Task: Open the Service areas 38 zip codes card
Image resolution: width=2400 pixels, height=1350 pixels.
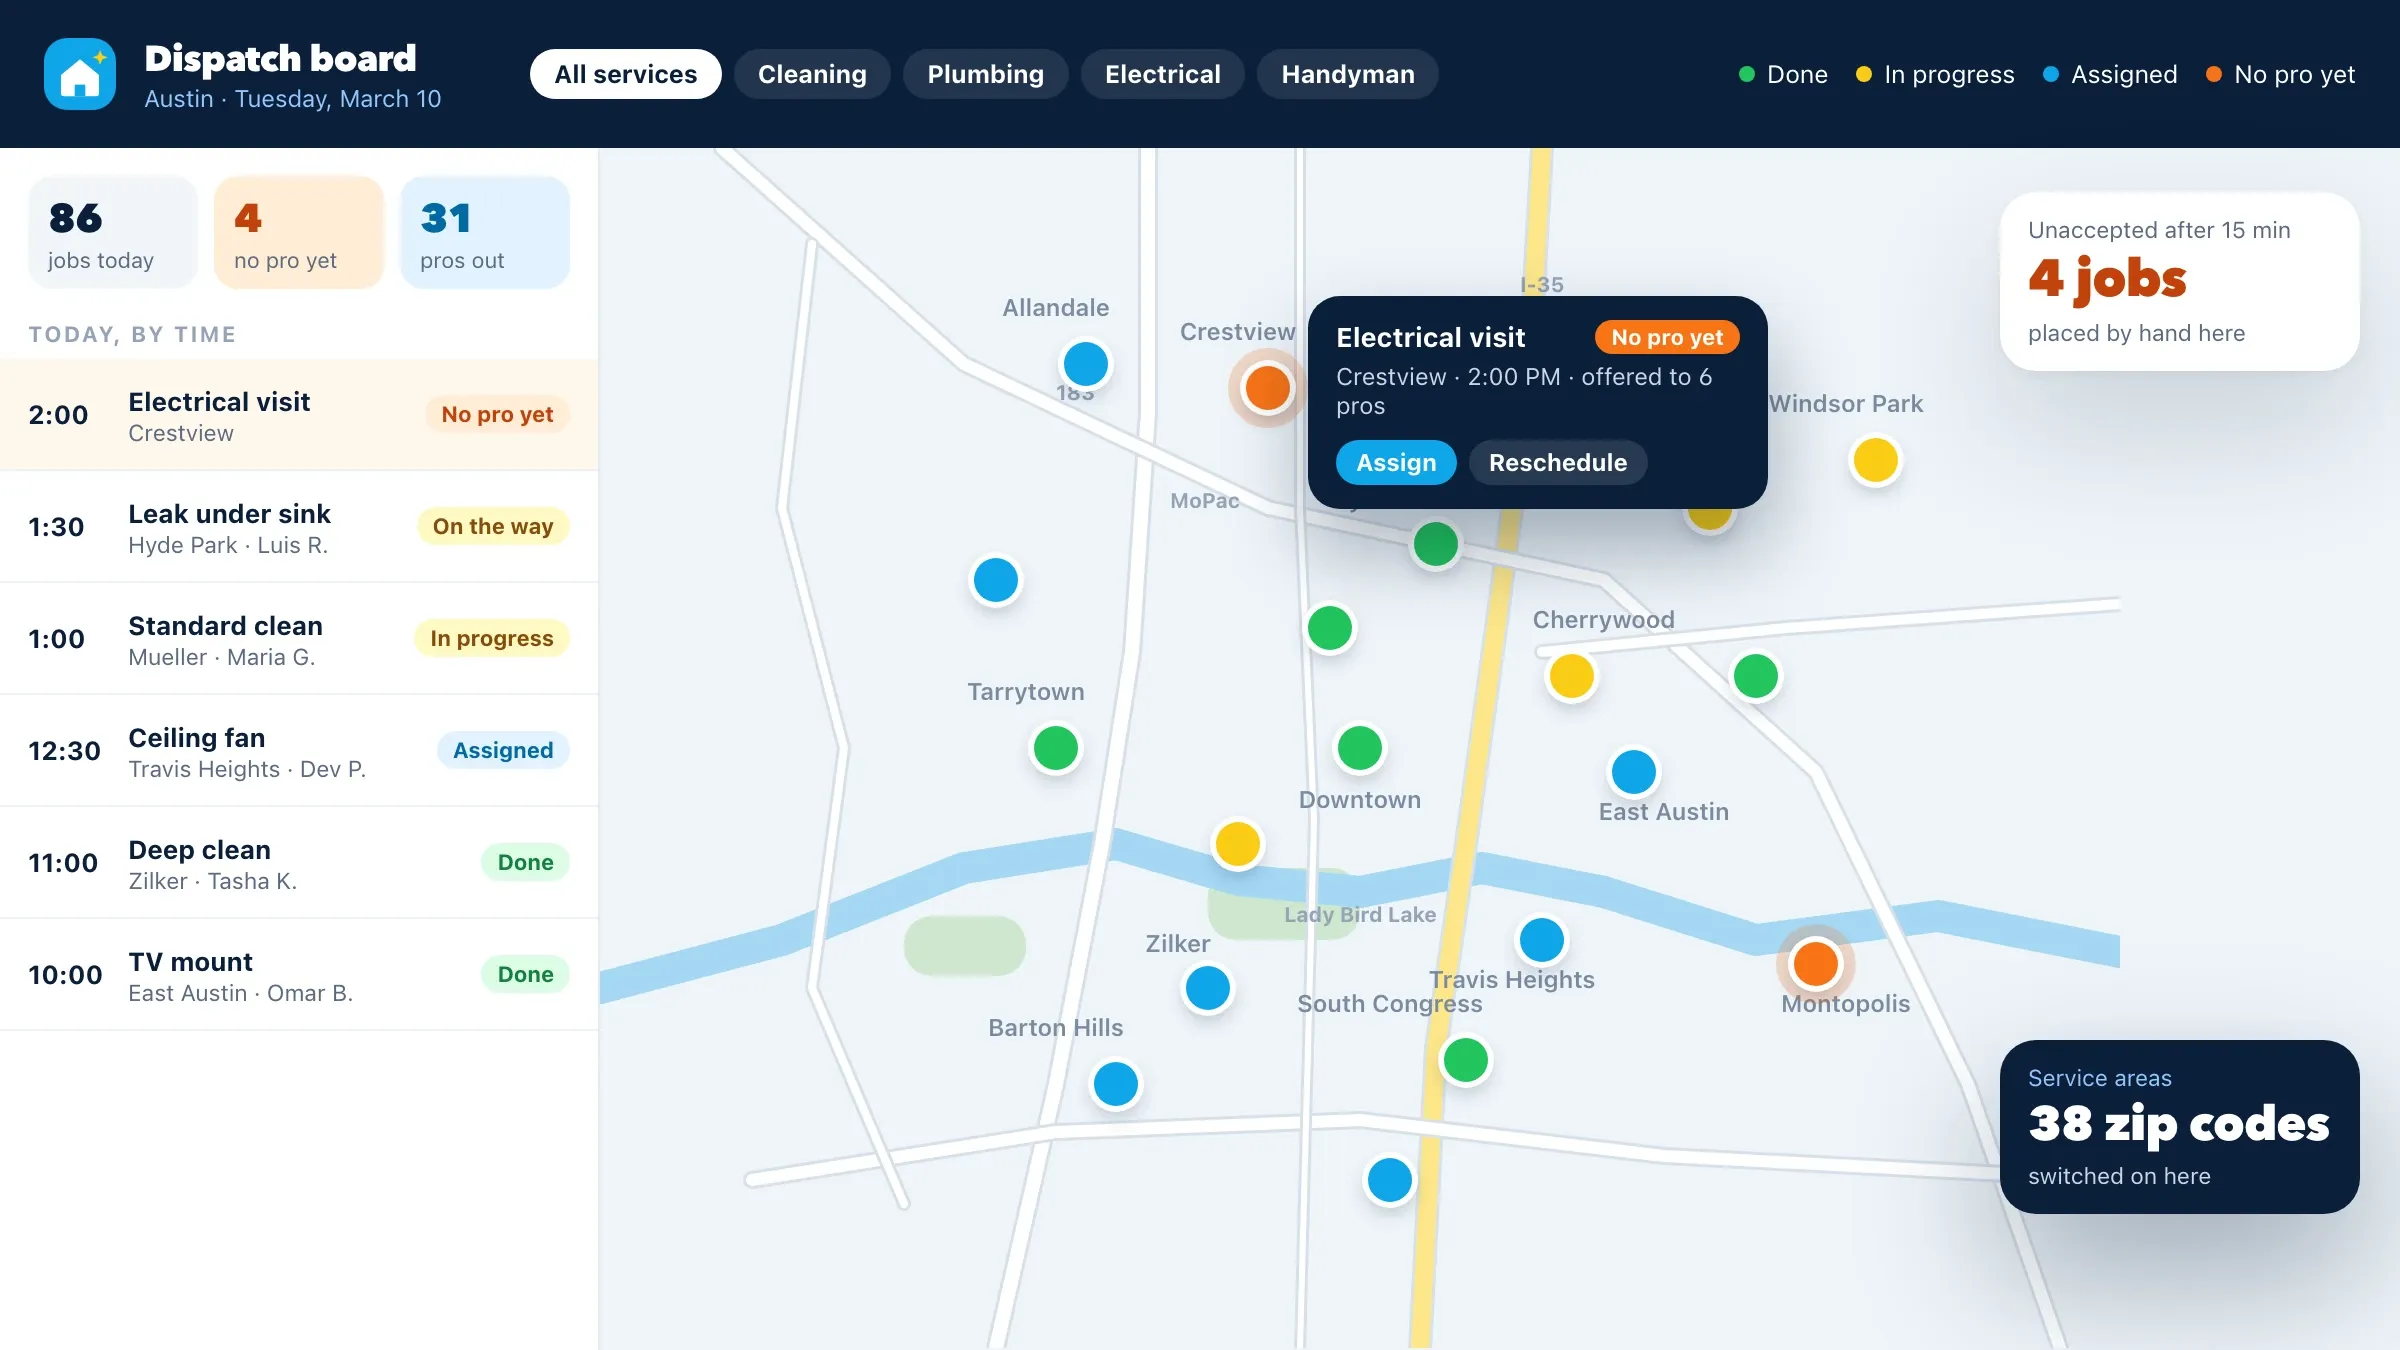Action: (x=2180, y=1127)
